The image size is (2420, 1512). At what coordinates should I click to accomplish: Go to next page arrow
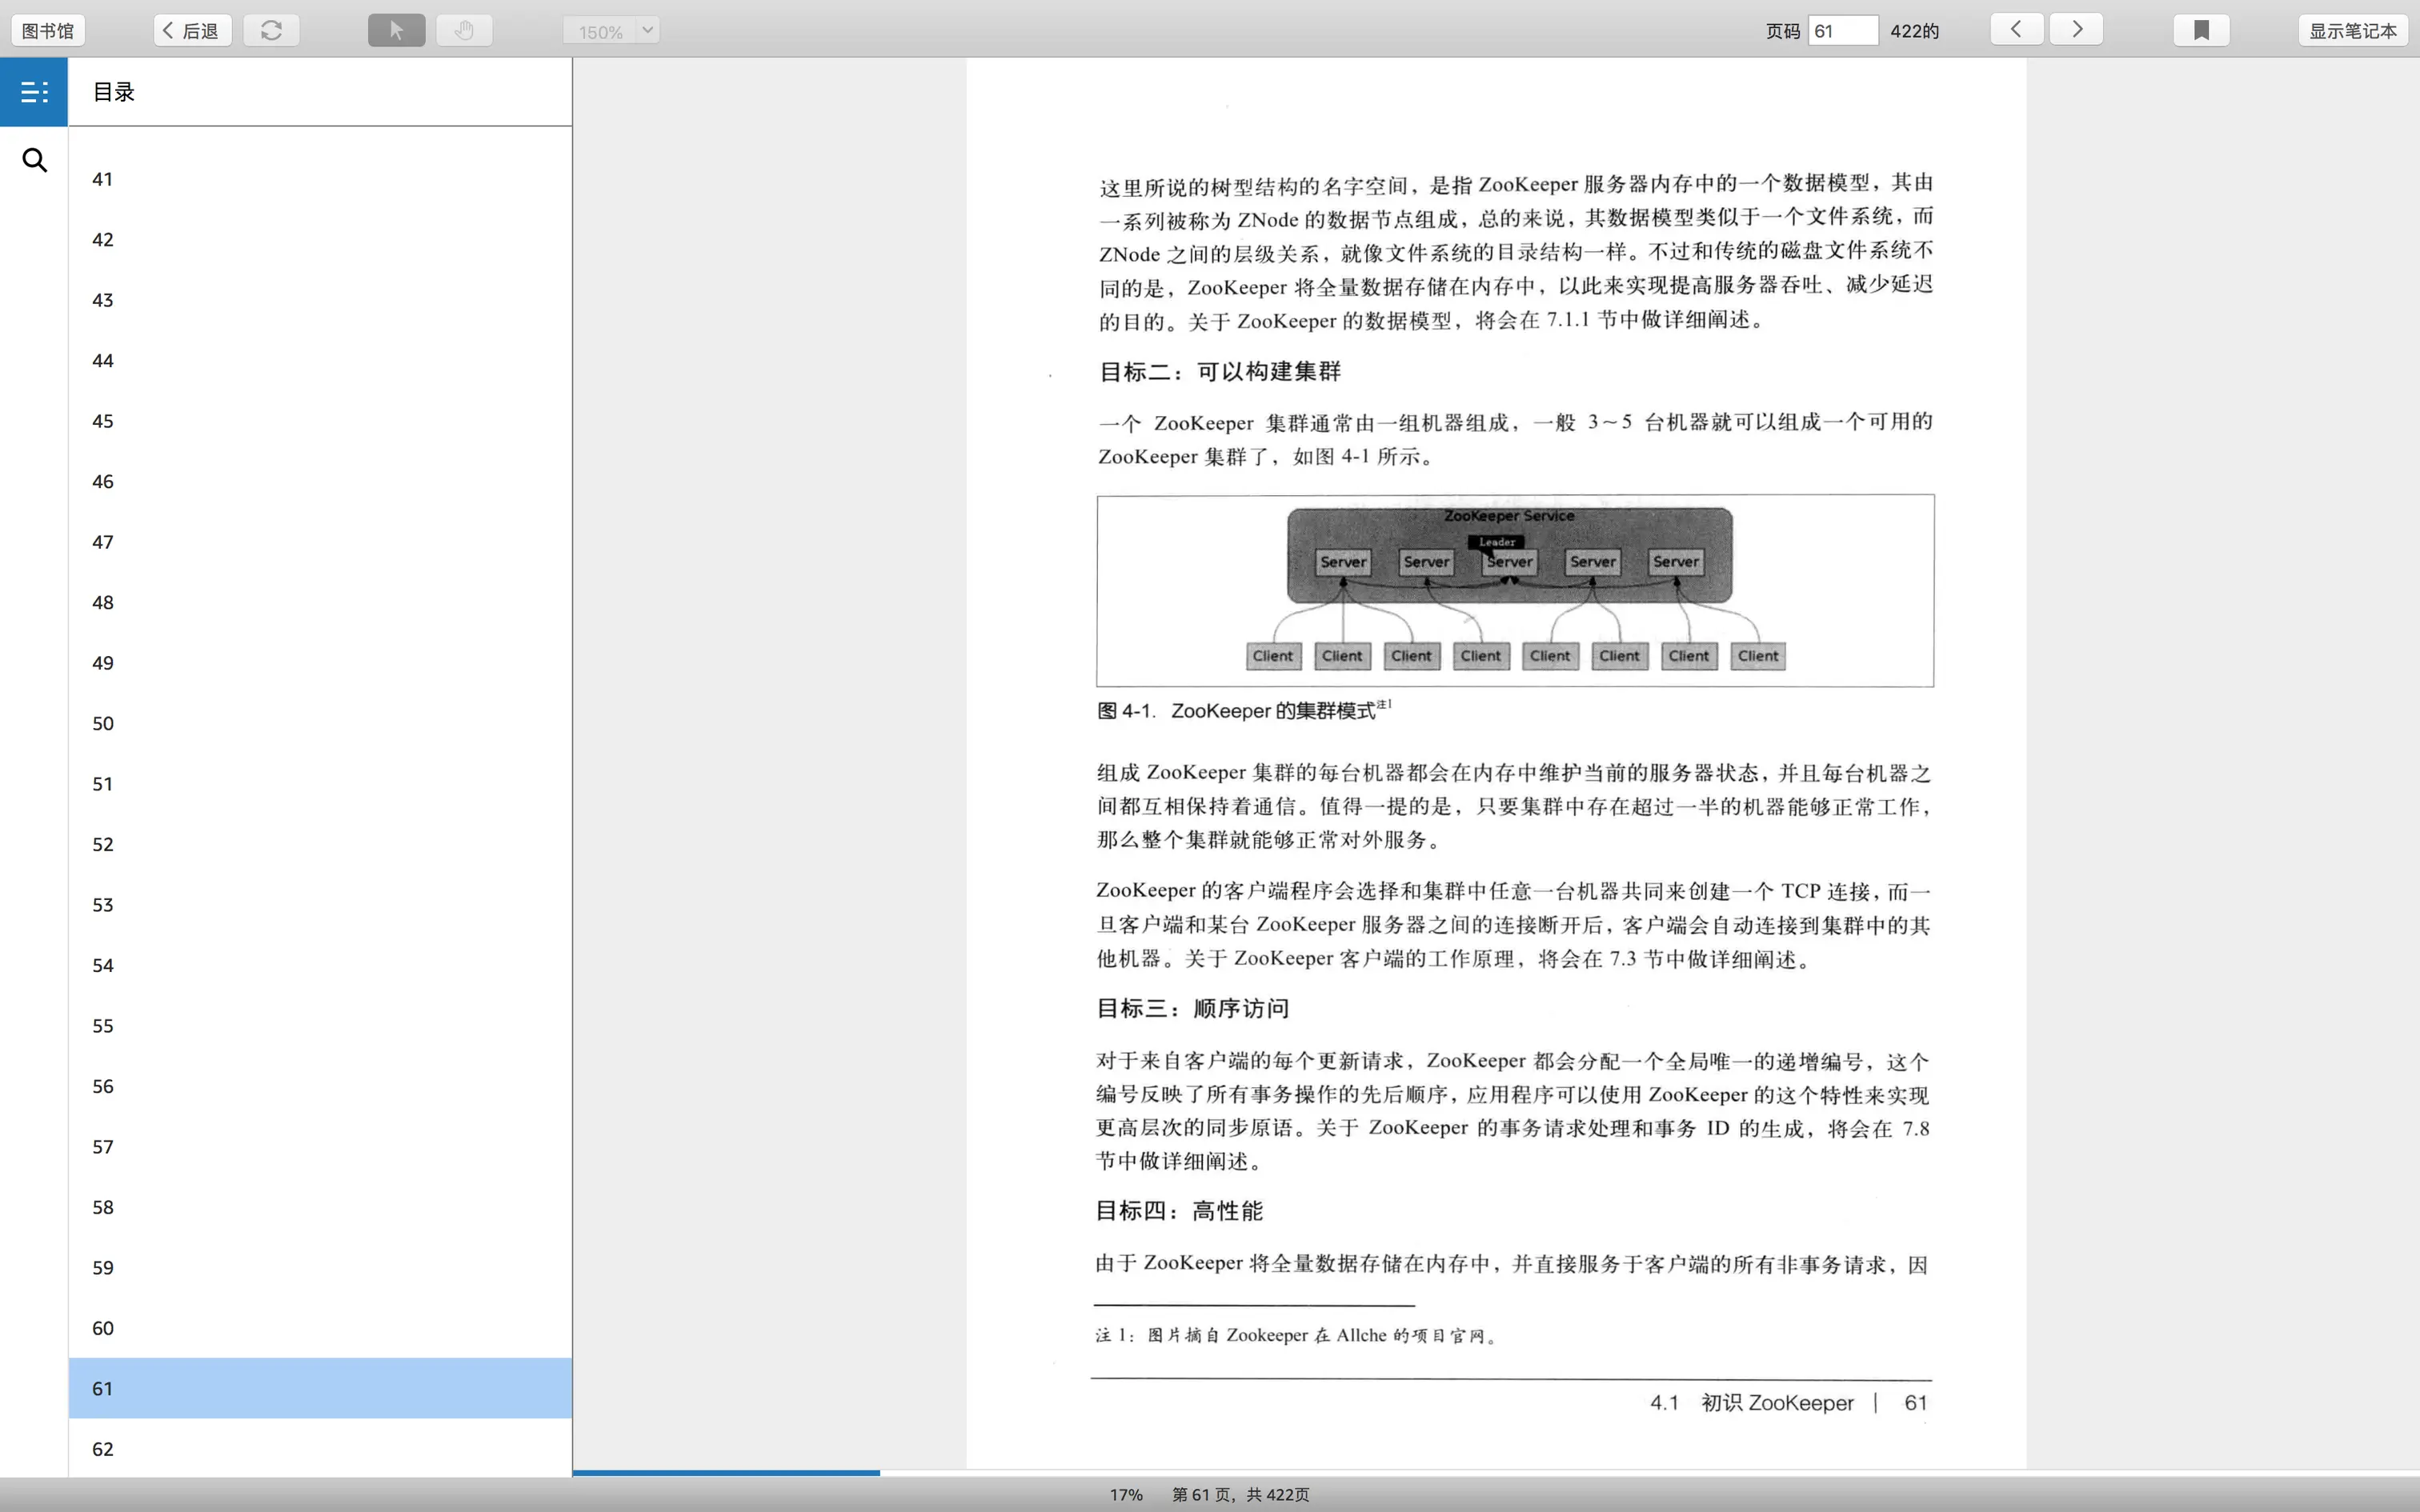[2076, 29]
